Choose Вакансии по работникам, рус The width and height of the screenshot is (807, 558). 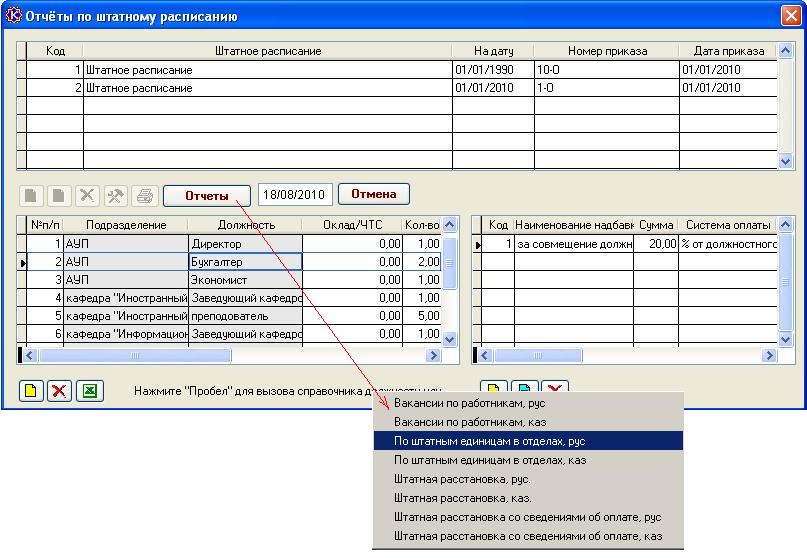[x=528, y=403]
